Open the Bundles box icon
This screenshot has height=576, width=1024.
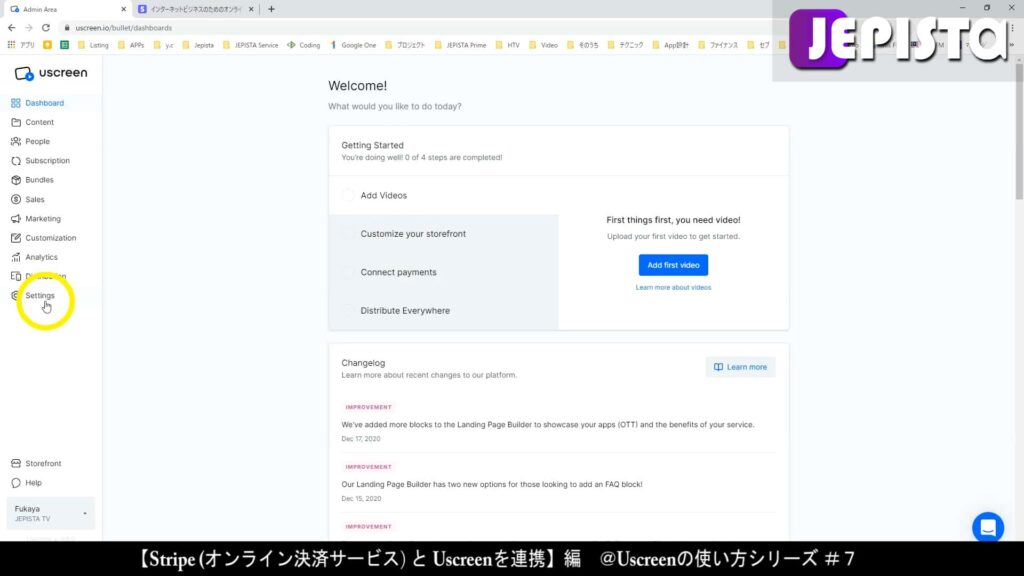point(16,180)
